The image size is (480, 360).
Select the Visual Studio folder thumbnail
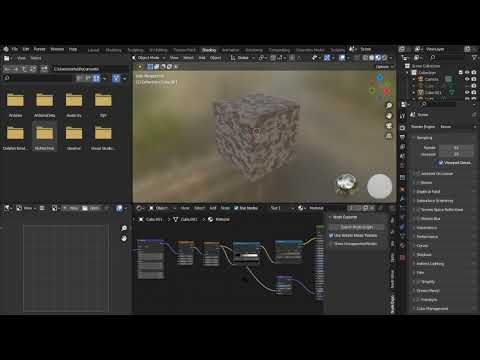coord(103,137)
